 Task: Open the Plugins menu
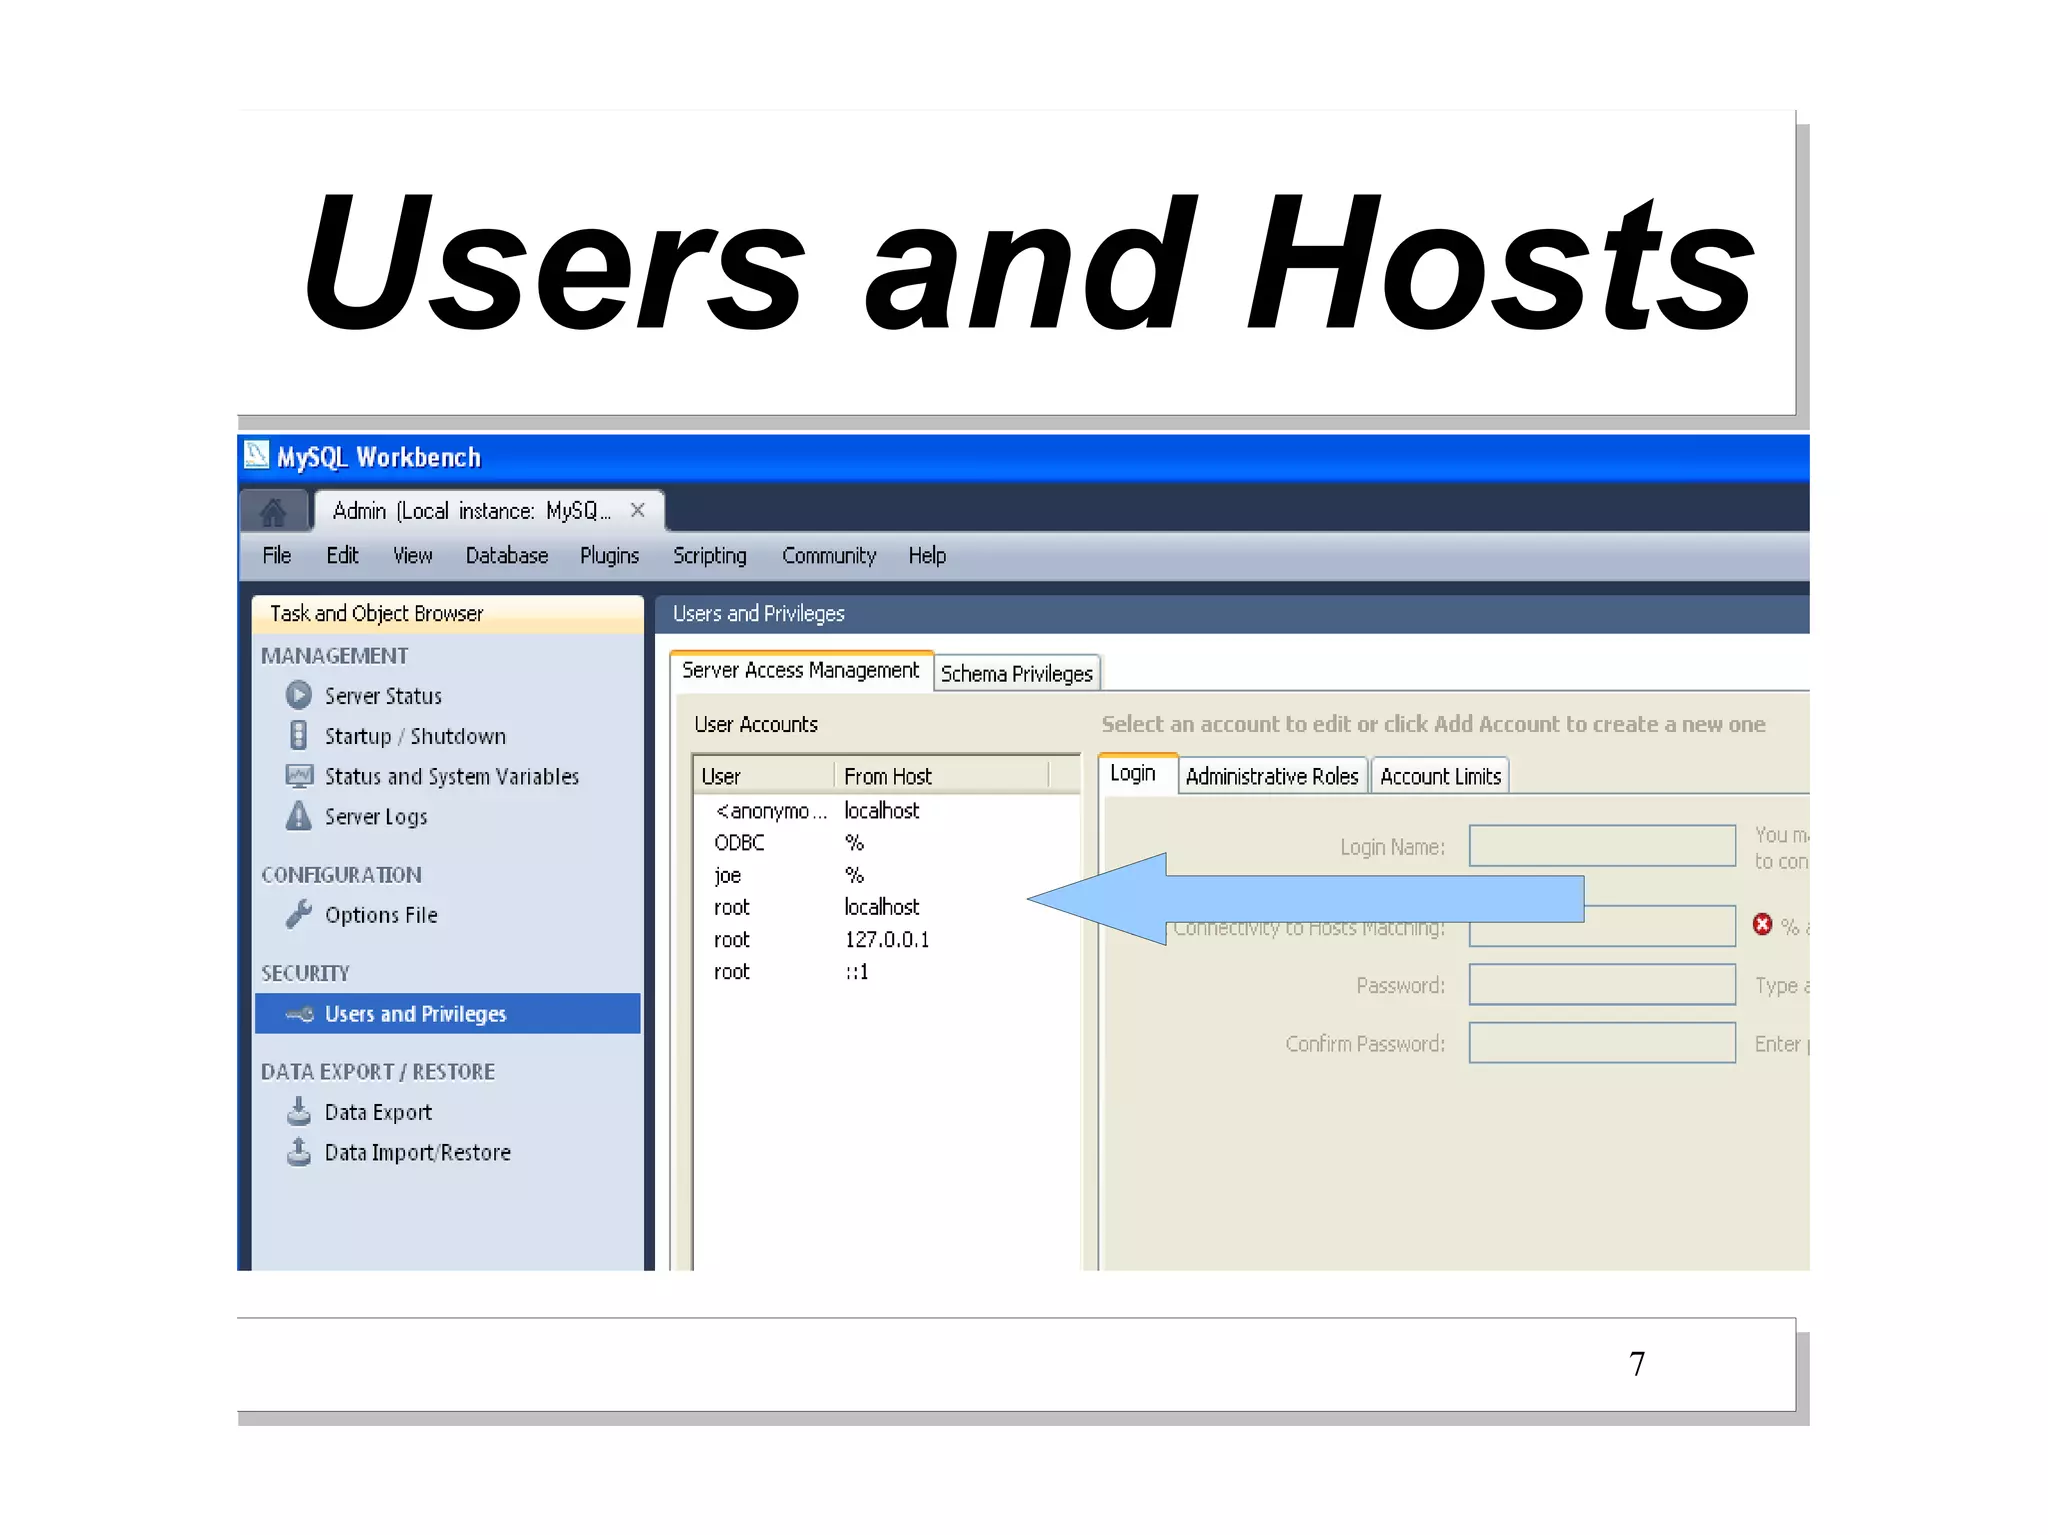point(609,555)
